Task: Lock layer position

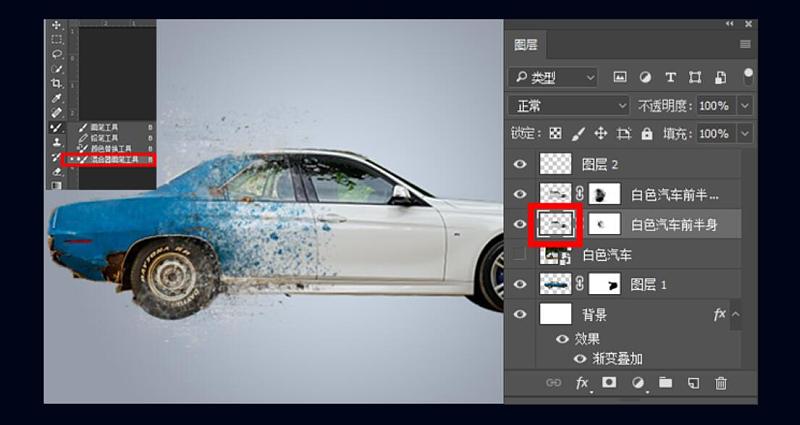Action: tap(601, 134)
